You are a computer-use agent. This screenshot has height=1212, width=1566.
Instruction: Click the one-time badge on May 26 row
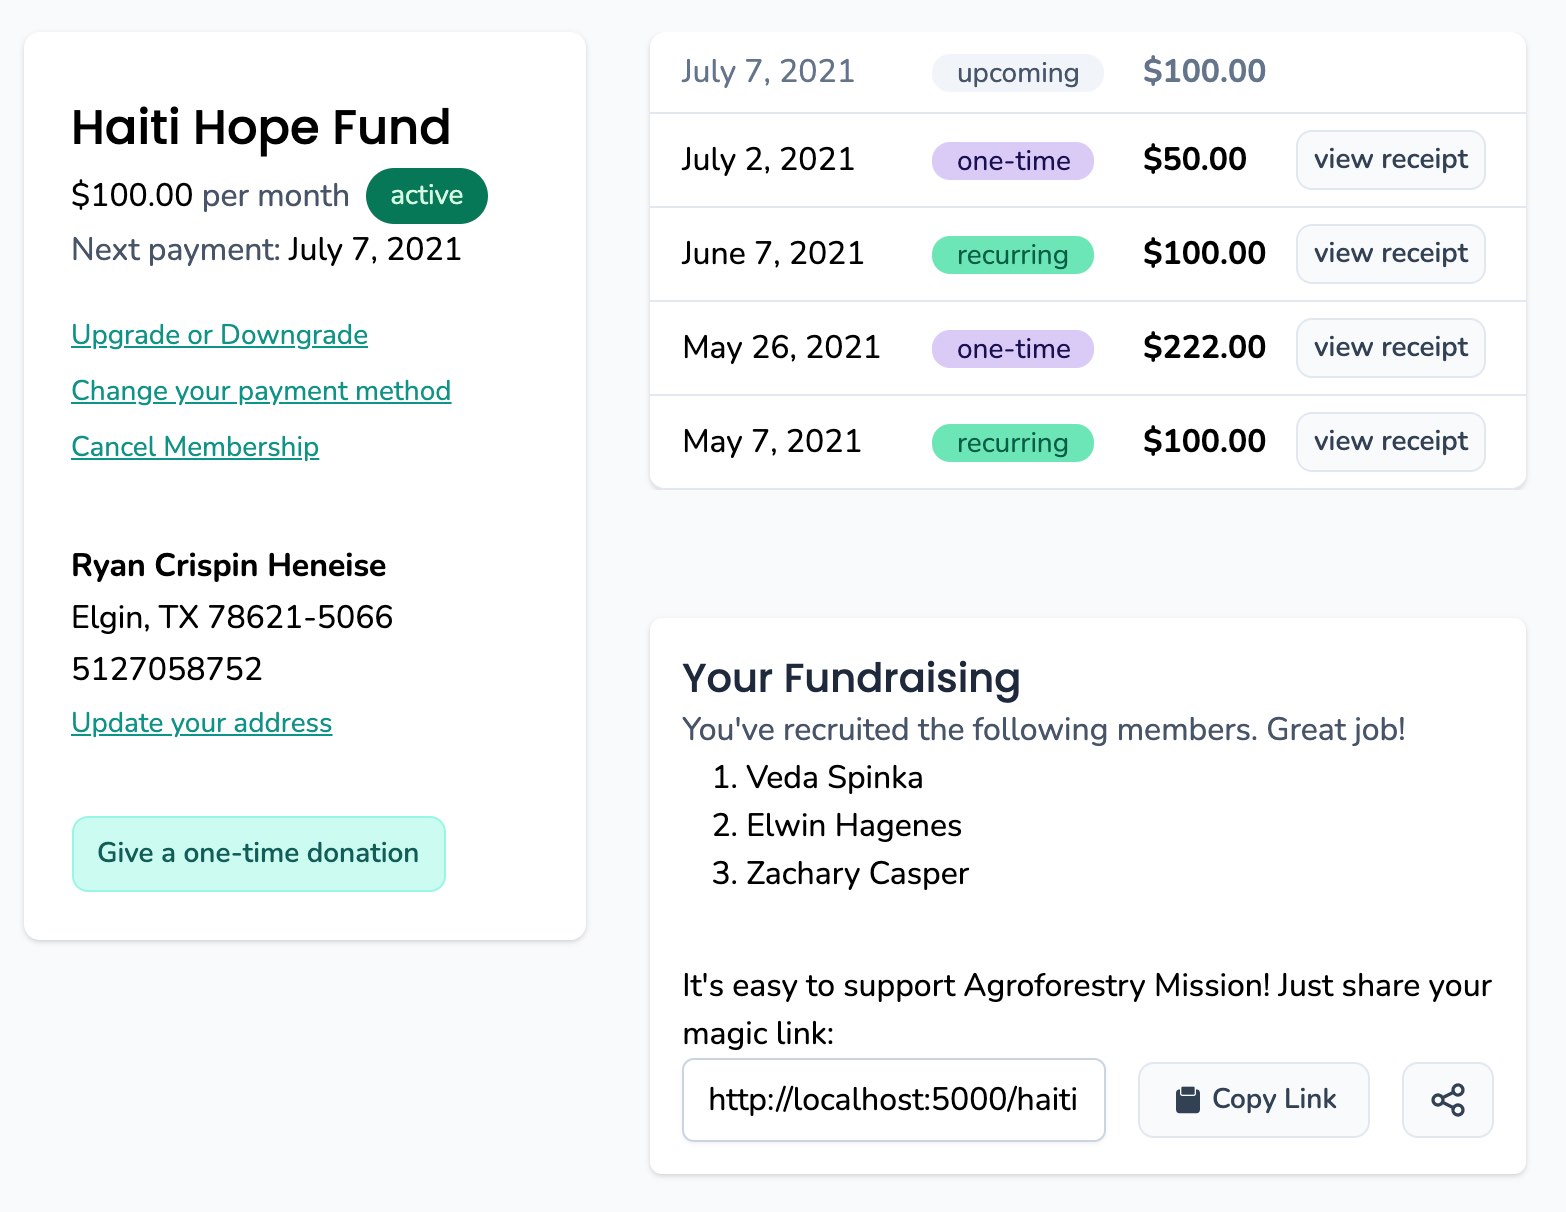coord(1012,349)
